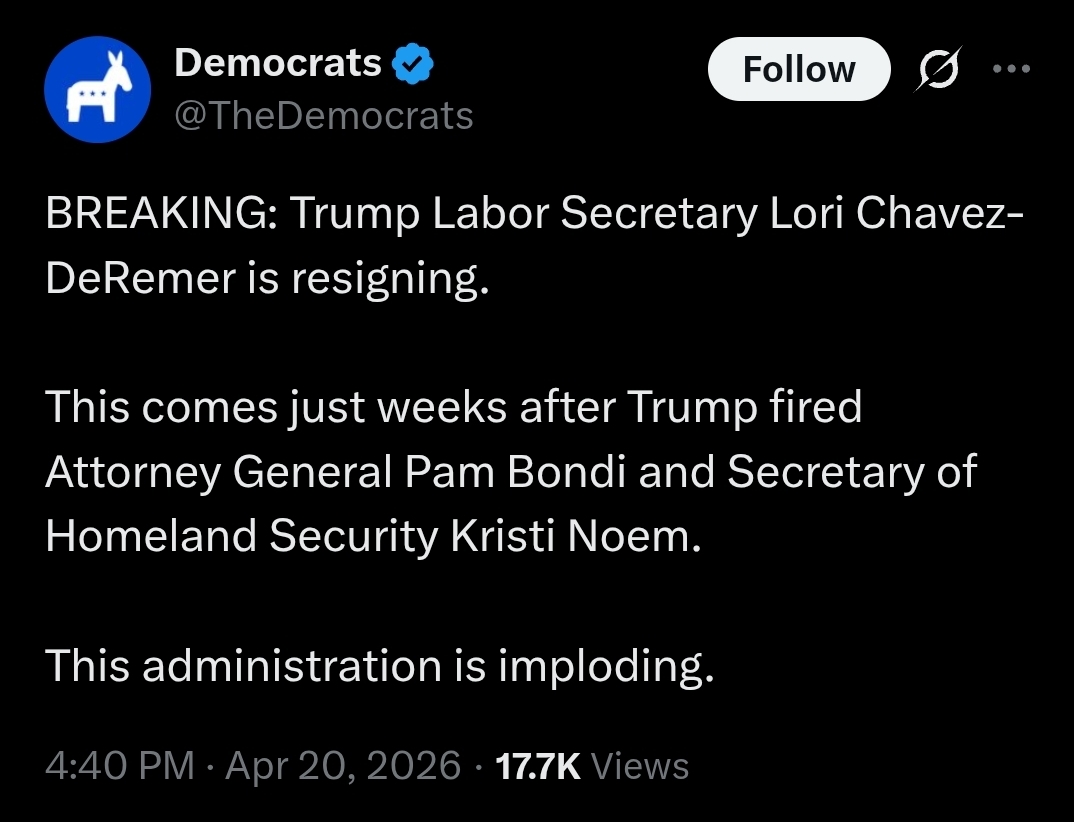This screenshot has height=822, width=1074.
Task: Open the Grok slashed-circle icon
Action: point(937,70)
